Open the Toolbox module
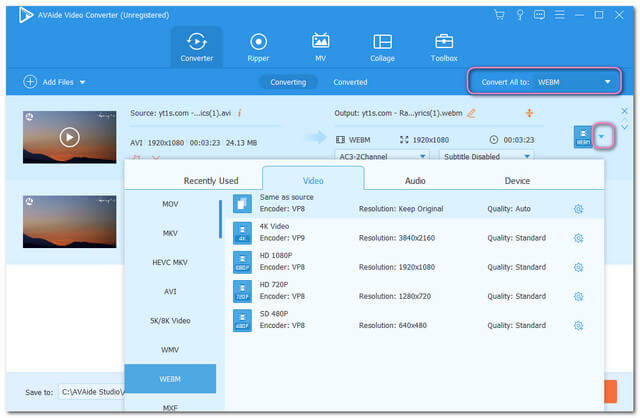 click(x=444, y=47)
